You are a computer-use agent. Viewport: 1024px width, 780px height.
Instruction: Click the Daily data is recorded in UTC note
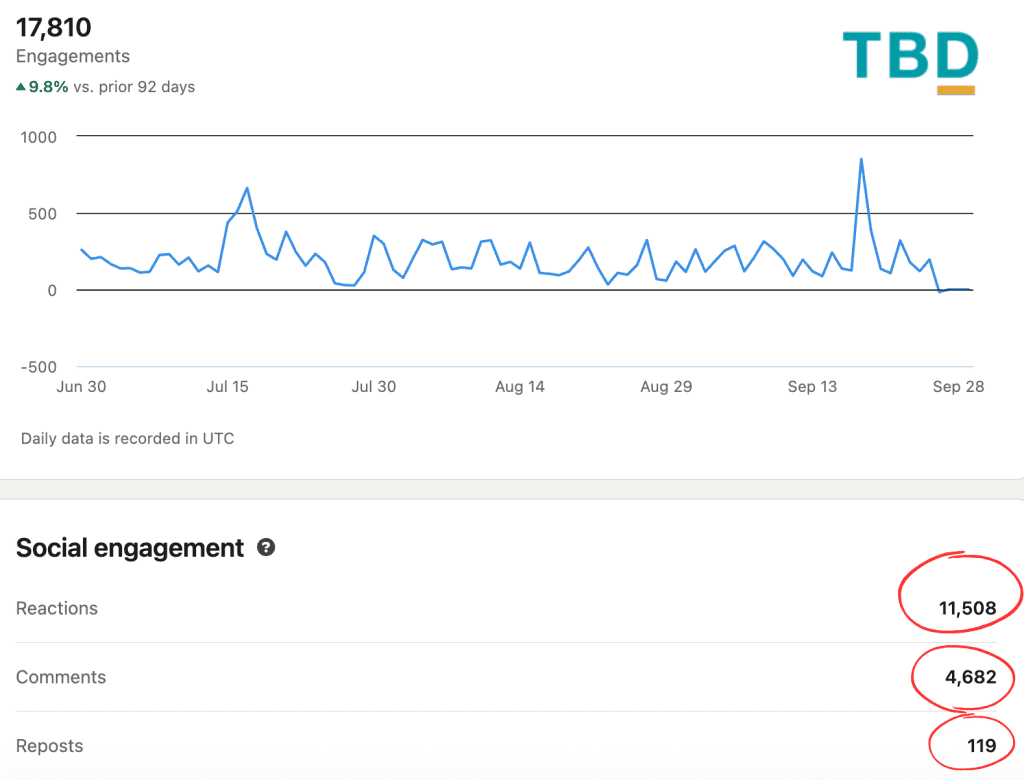pyautogui.click(x=127, y=438)
